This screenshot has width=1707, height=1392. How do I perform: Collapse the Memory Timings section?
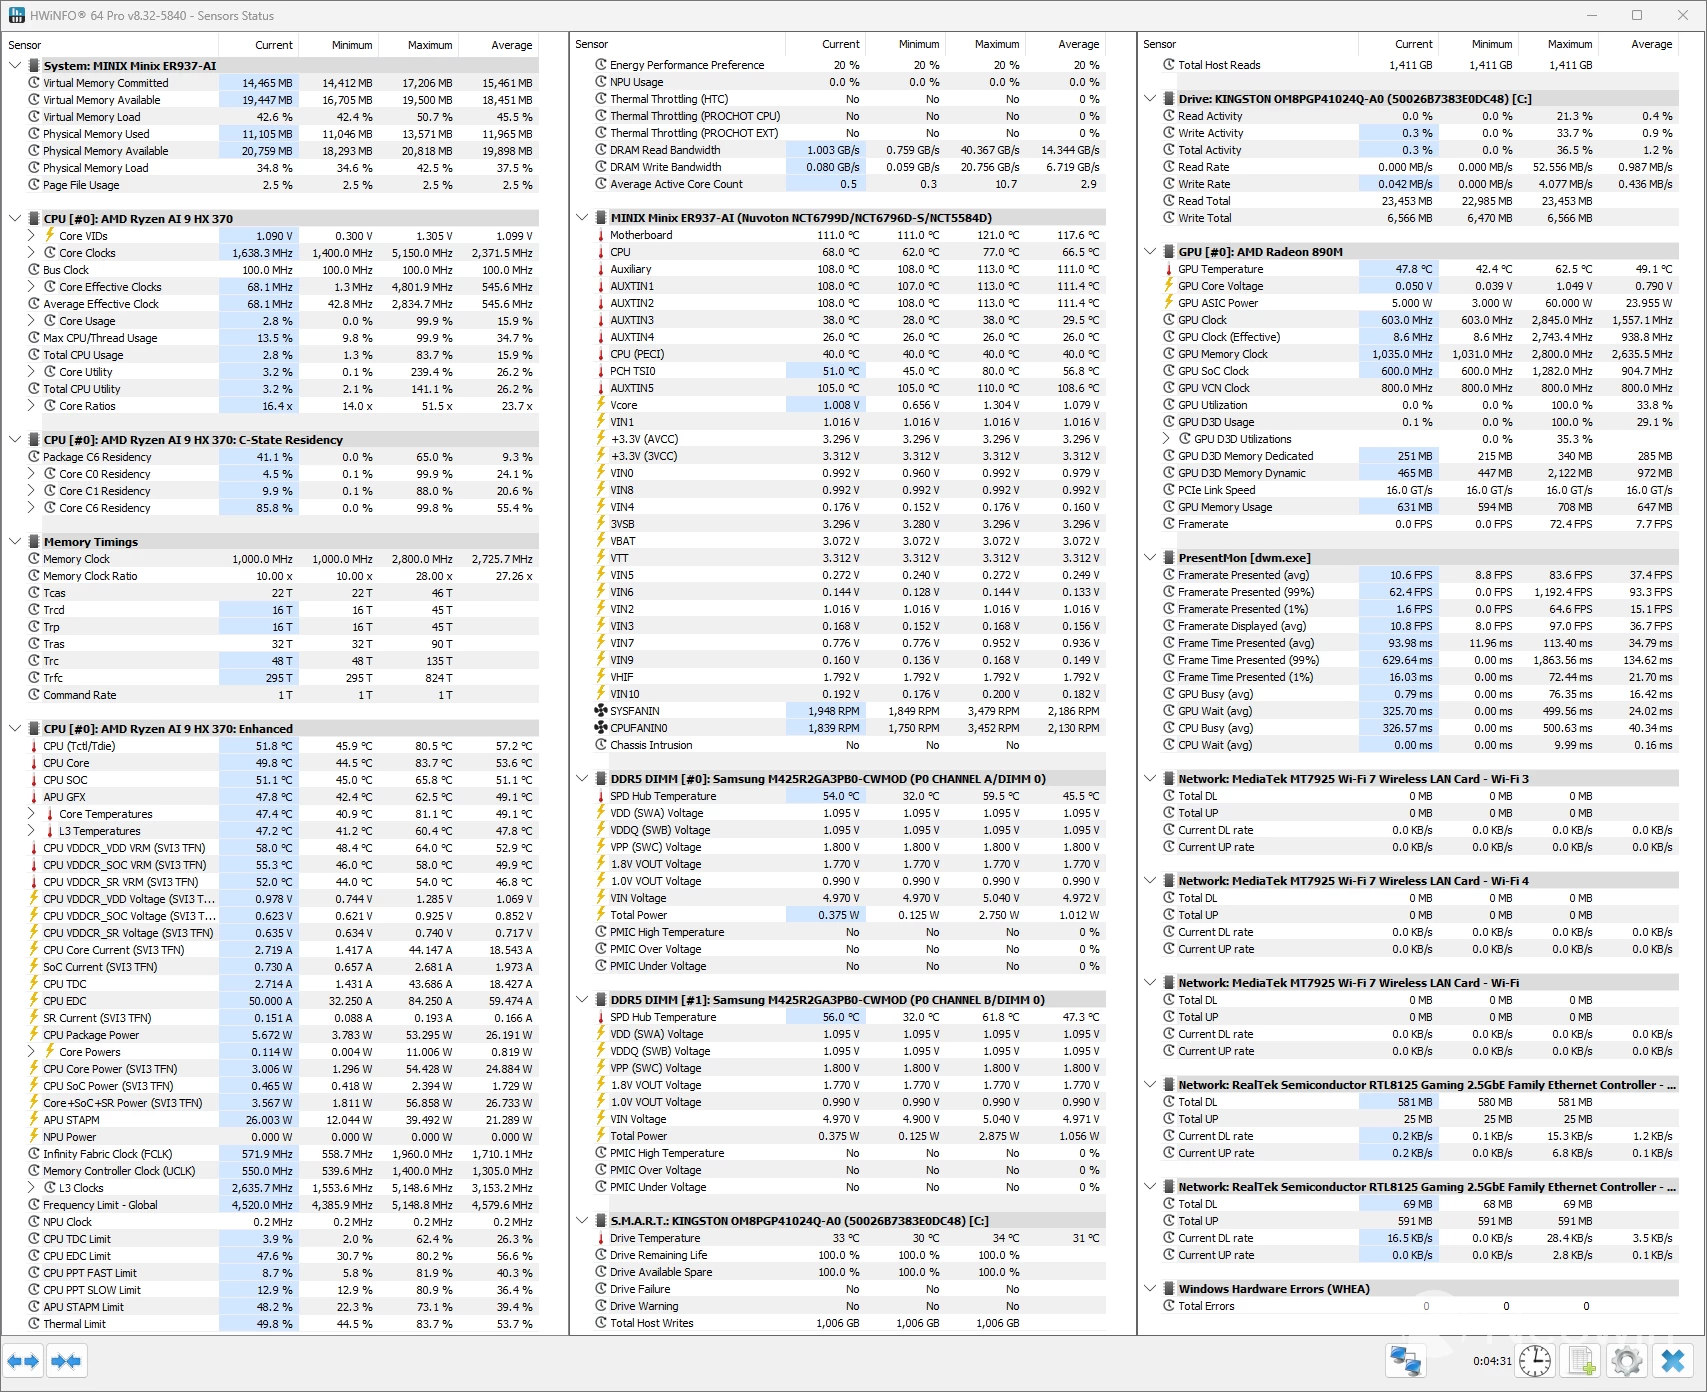coord(15,542)
